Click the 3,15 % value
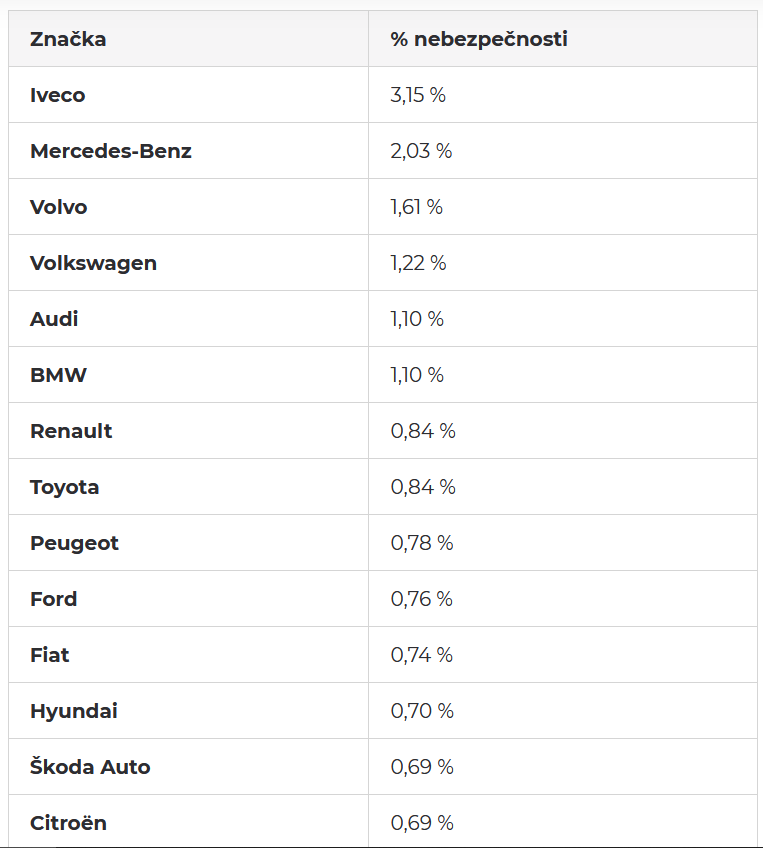Screen dimensions: 763x848 tap(418, 95)
